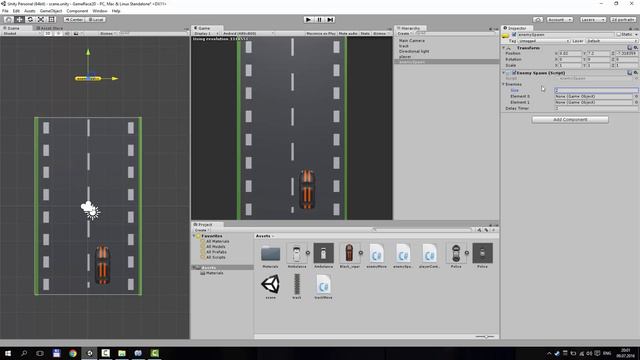
Task: Click the Stats button in Game view
Action: click(365, 33)
